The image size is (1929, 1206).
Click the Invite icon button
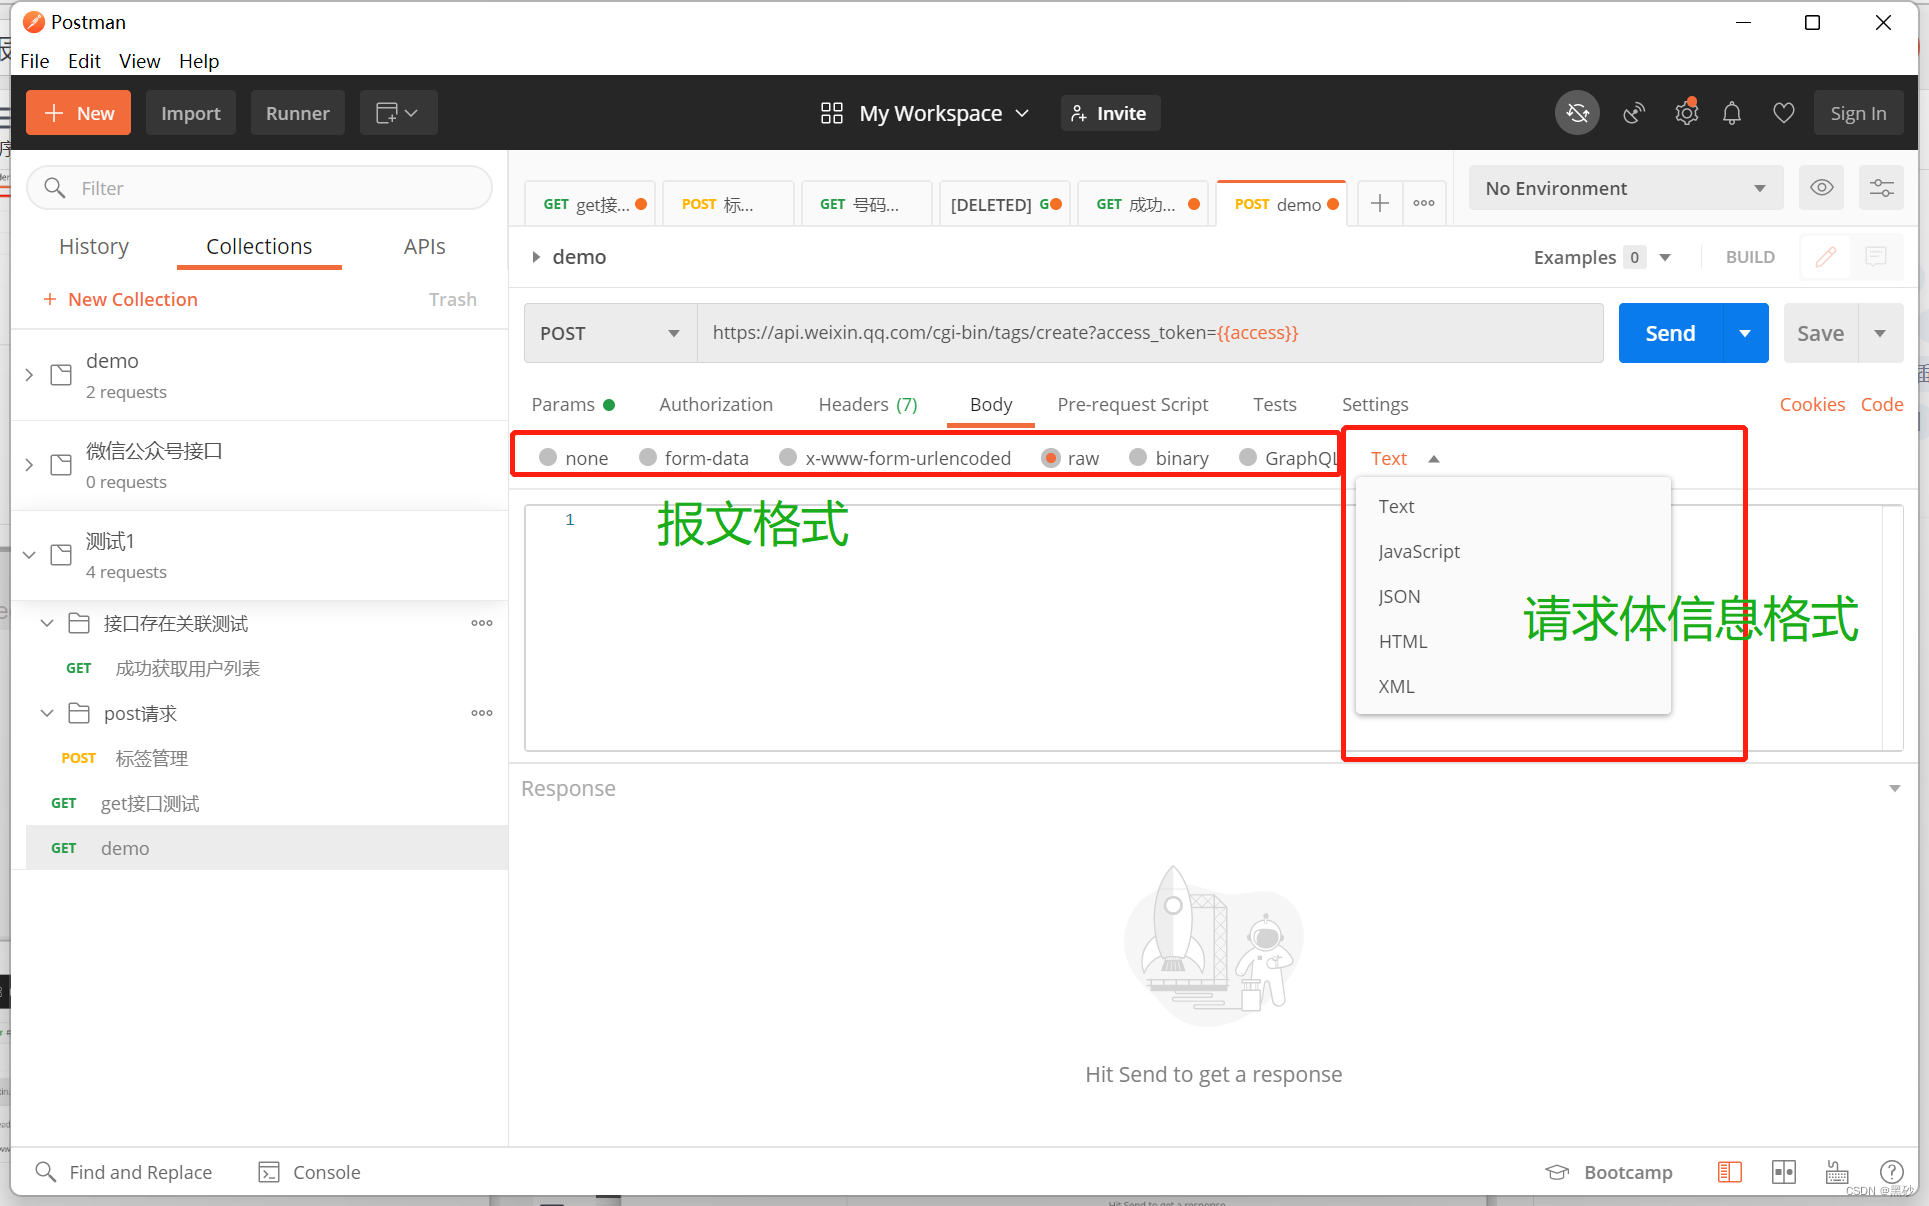(1111, 113)
